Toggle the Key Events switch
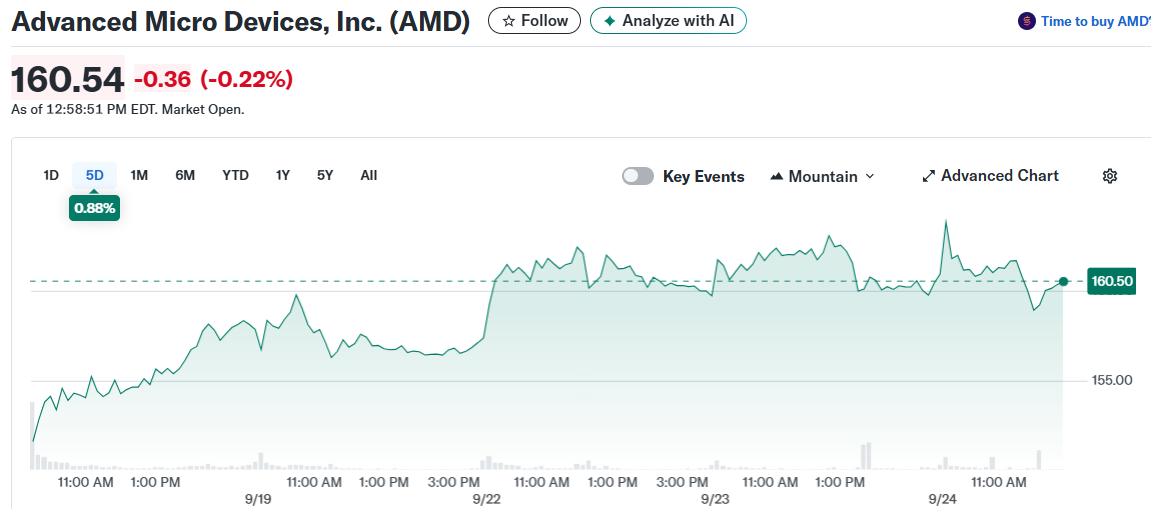 pyautogui.click(x=638, y=176)
